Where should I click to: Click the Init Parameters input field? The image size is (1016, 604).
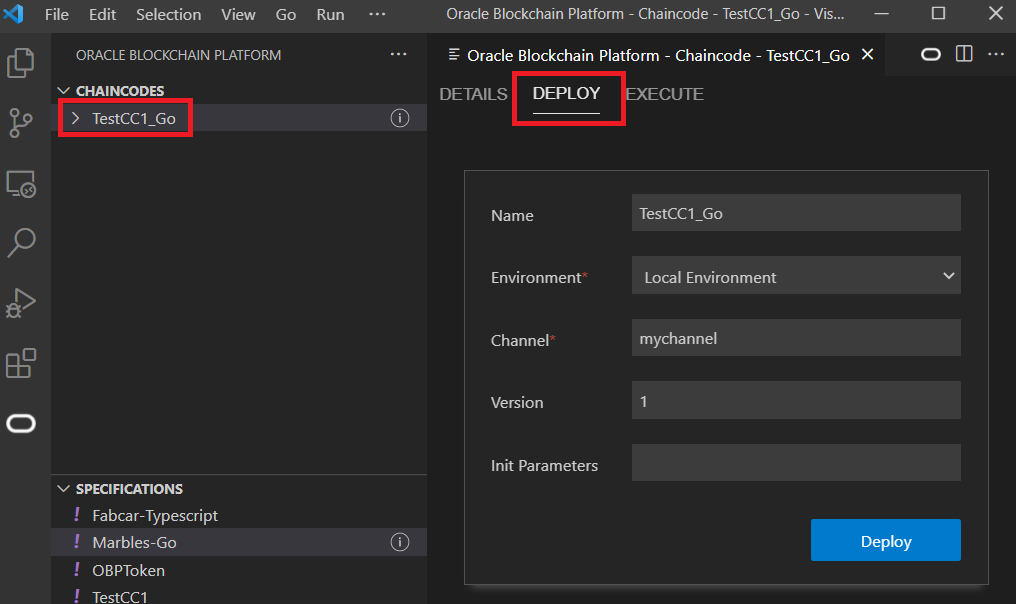click(x=795, y=462)
